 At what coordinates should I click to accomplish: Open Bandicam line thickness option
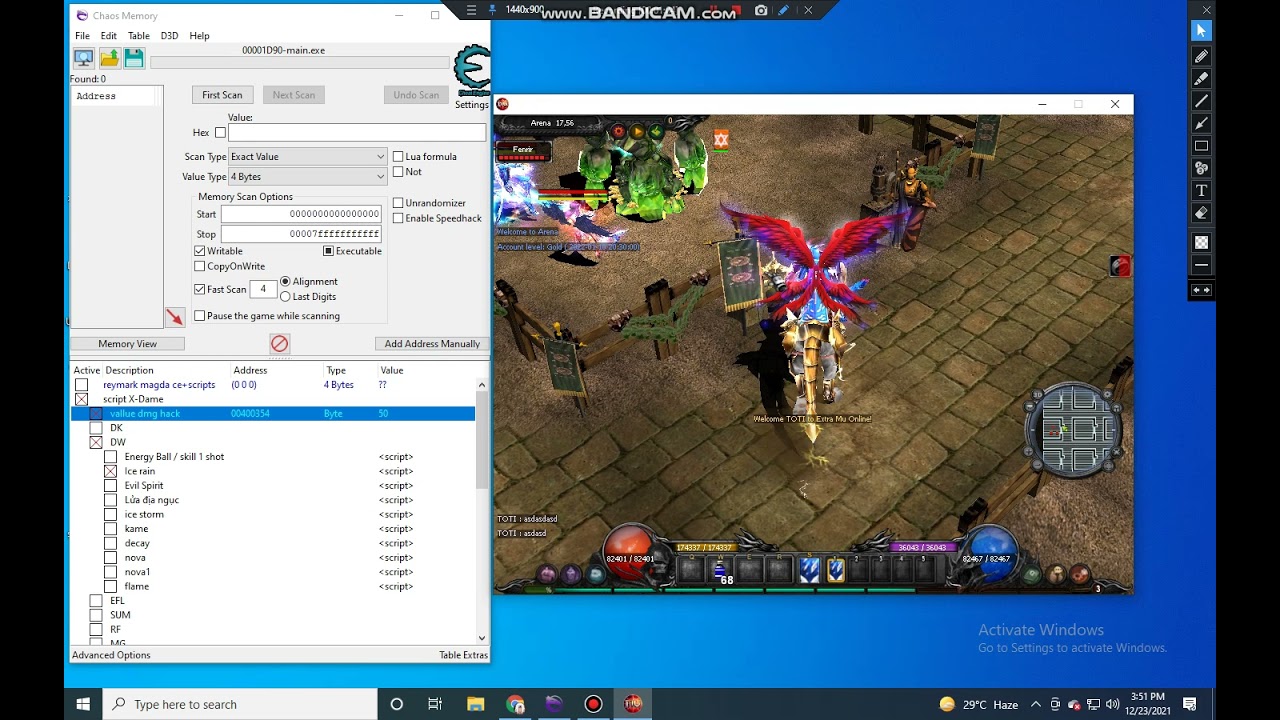point(1201,265)
